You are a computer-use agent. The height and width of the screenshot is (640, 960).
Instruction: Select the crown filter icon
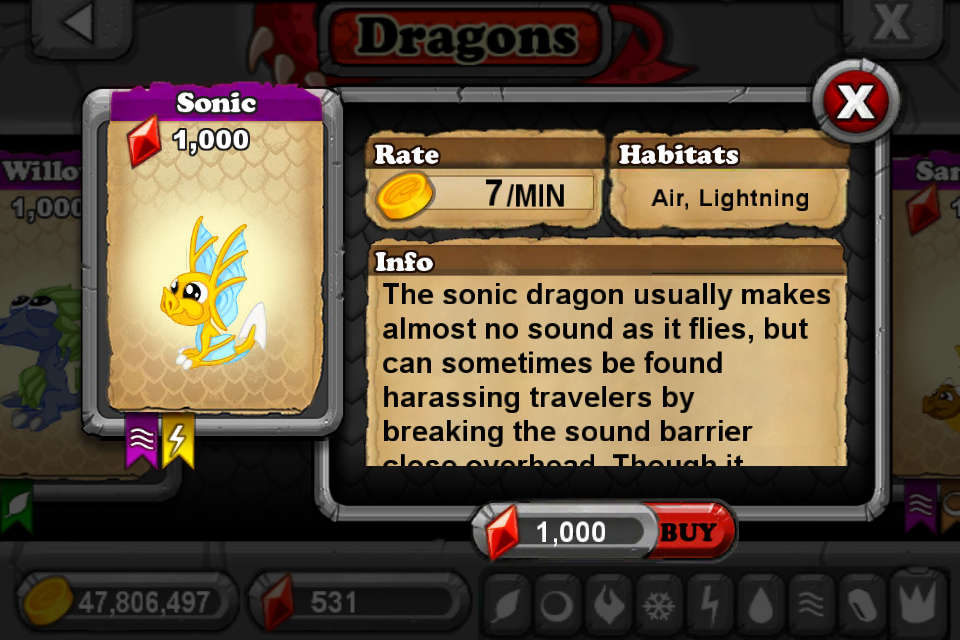(x=916, y=602)
